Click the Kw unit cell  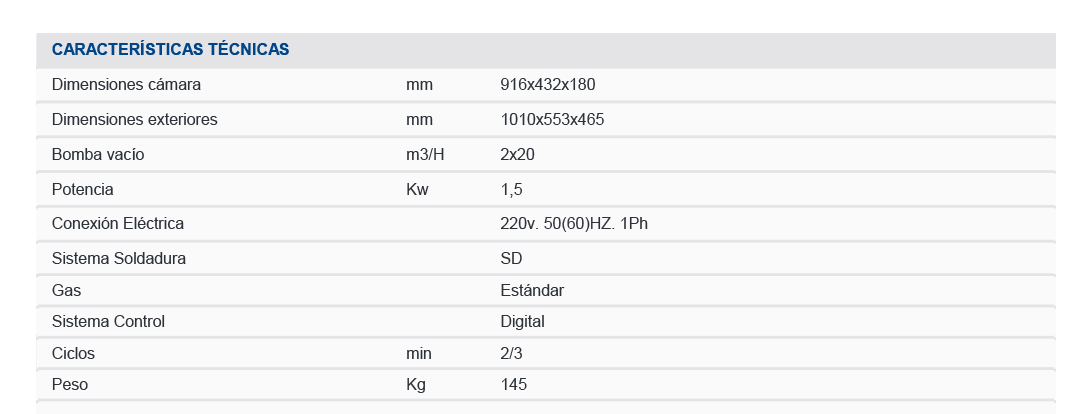(x=417, y=189)
